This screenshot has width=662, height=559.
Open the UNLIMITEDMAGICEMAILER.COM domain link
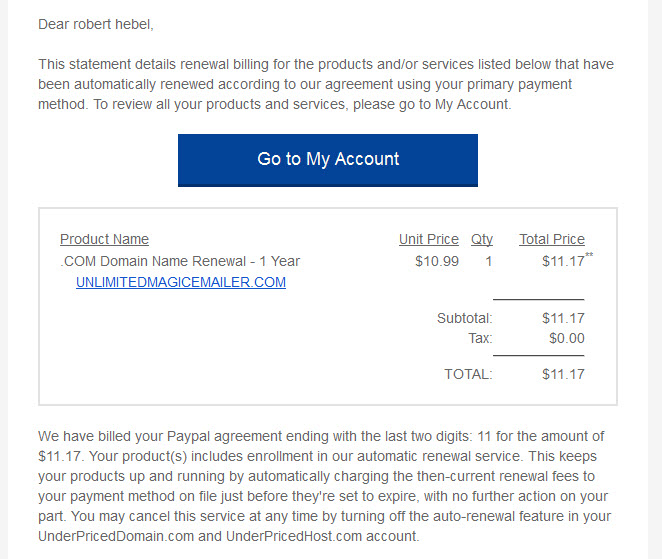(x=181, y=282)
